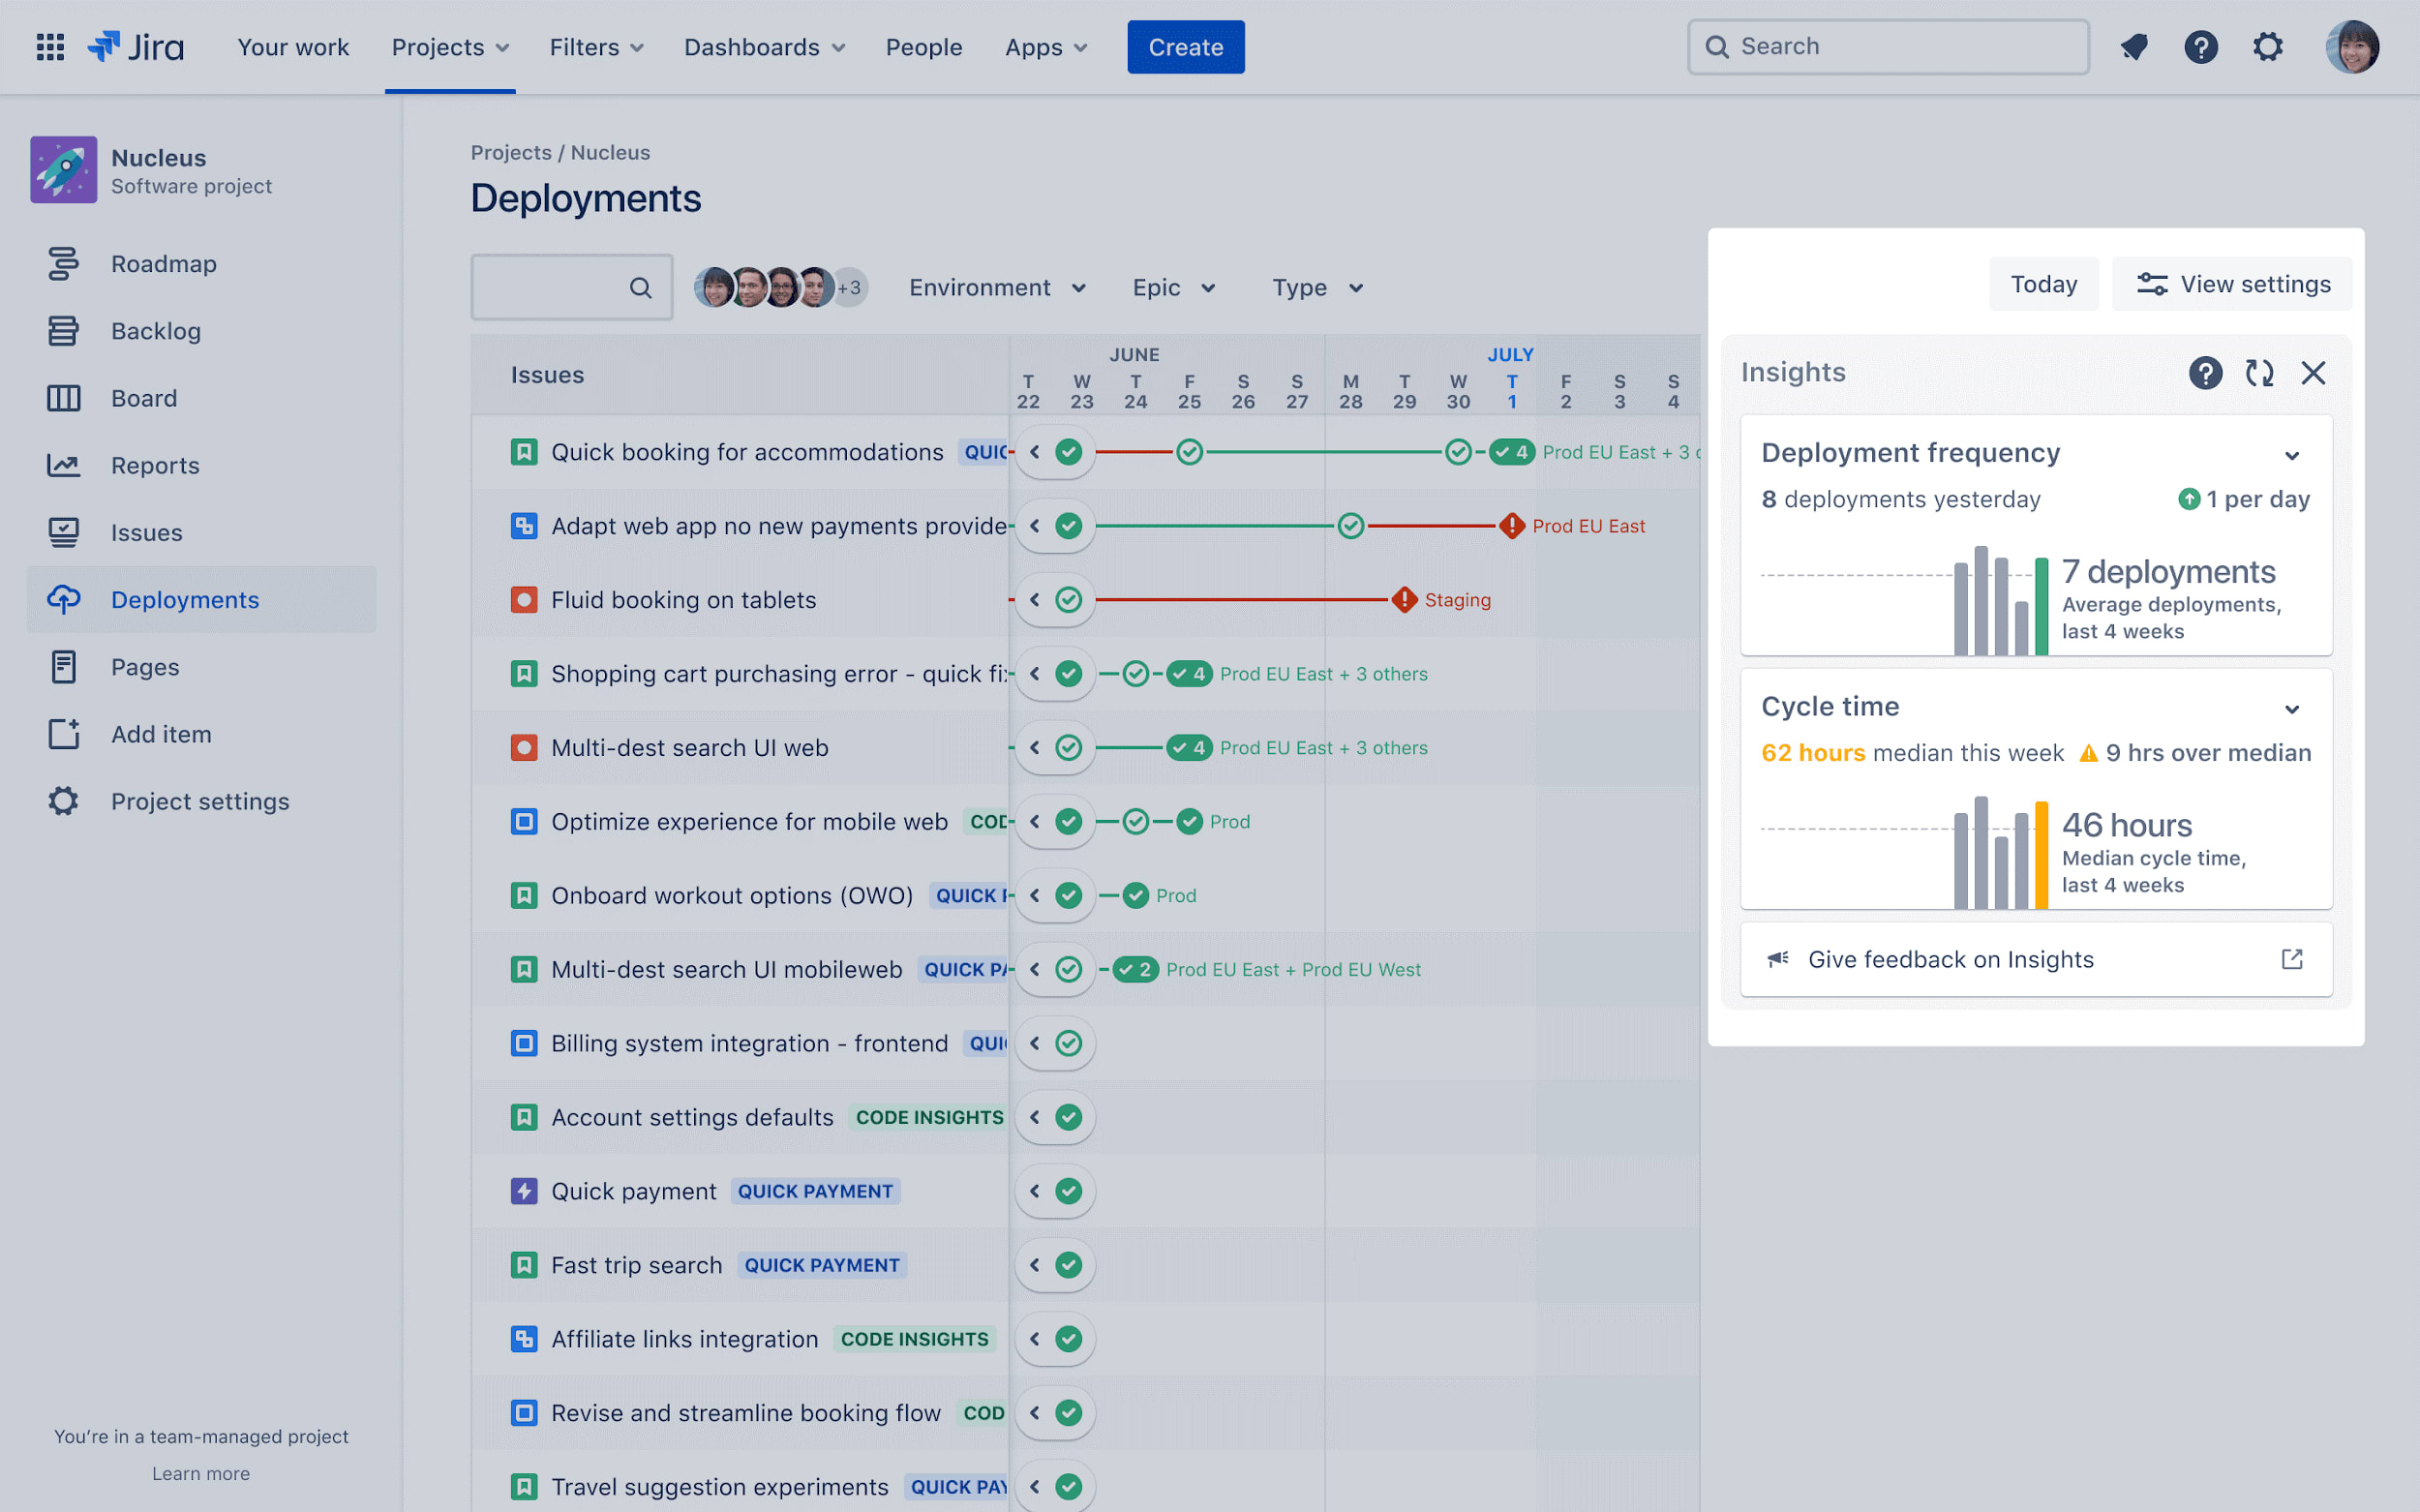Open the app switcher grid icon

click(x=50, y=47)
